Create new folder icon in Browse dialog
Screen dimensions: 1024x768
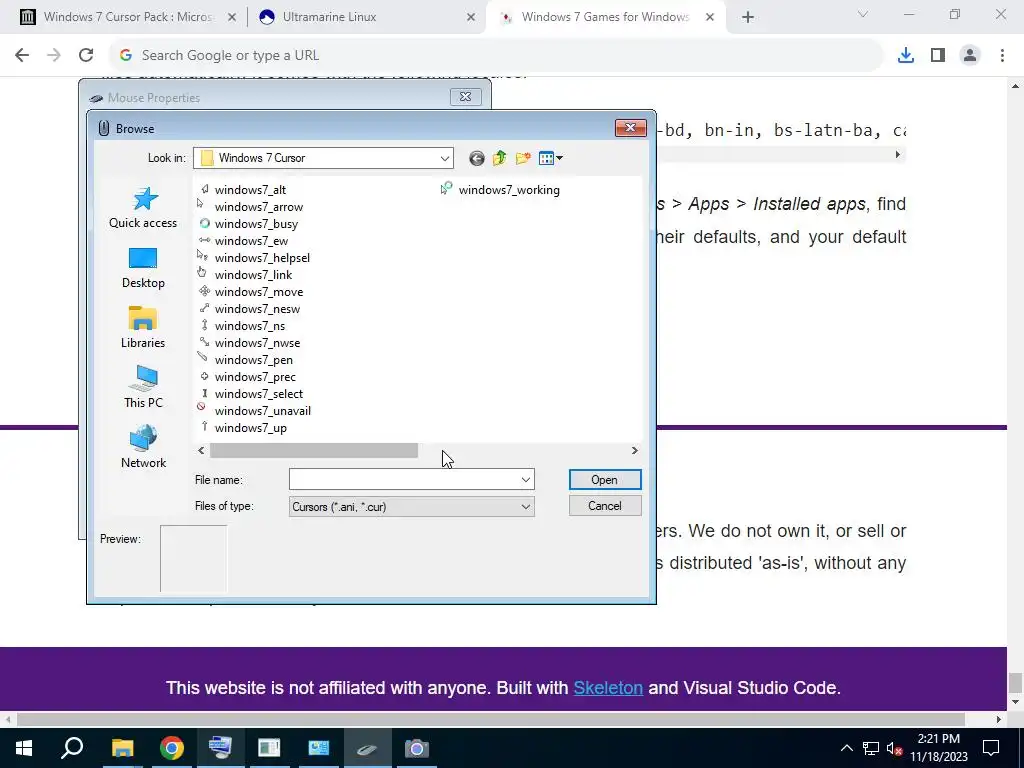(x=522, y=158)
